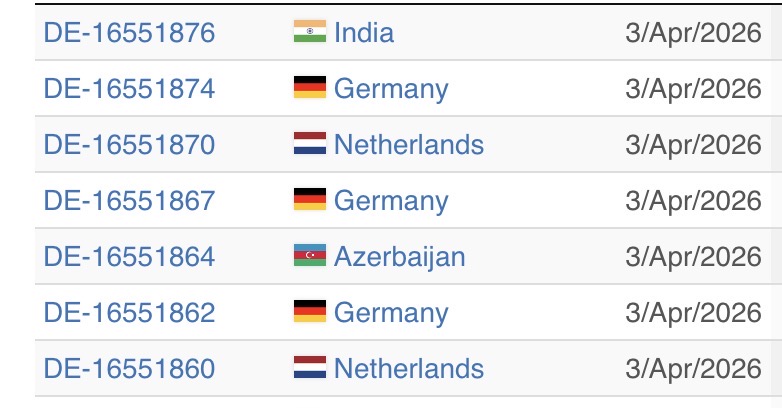782x408 pixels.
Task: Open the DE-16551862 ID link
Action: [x=129, y=312]
